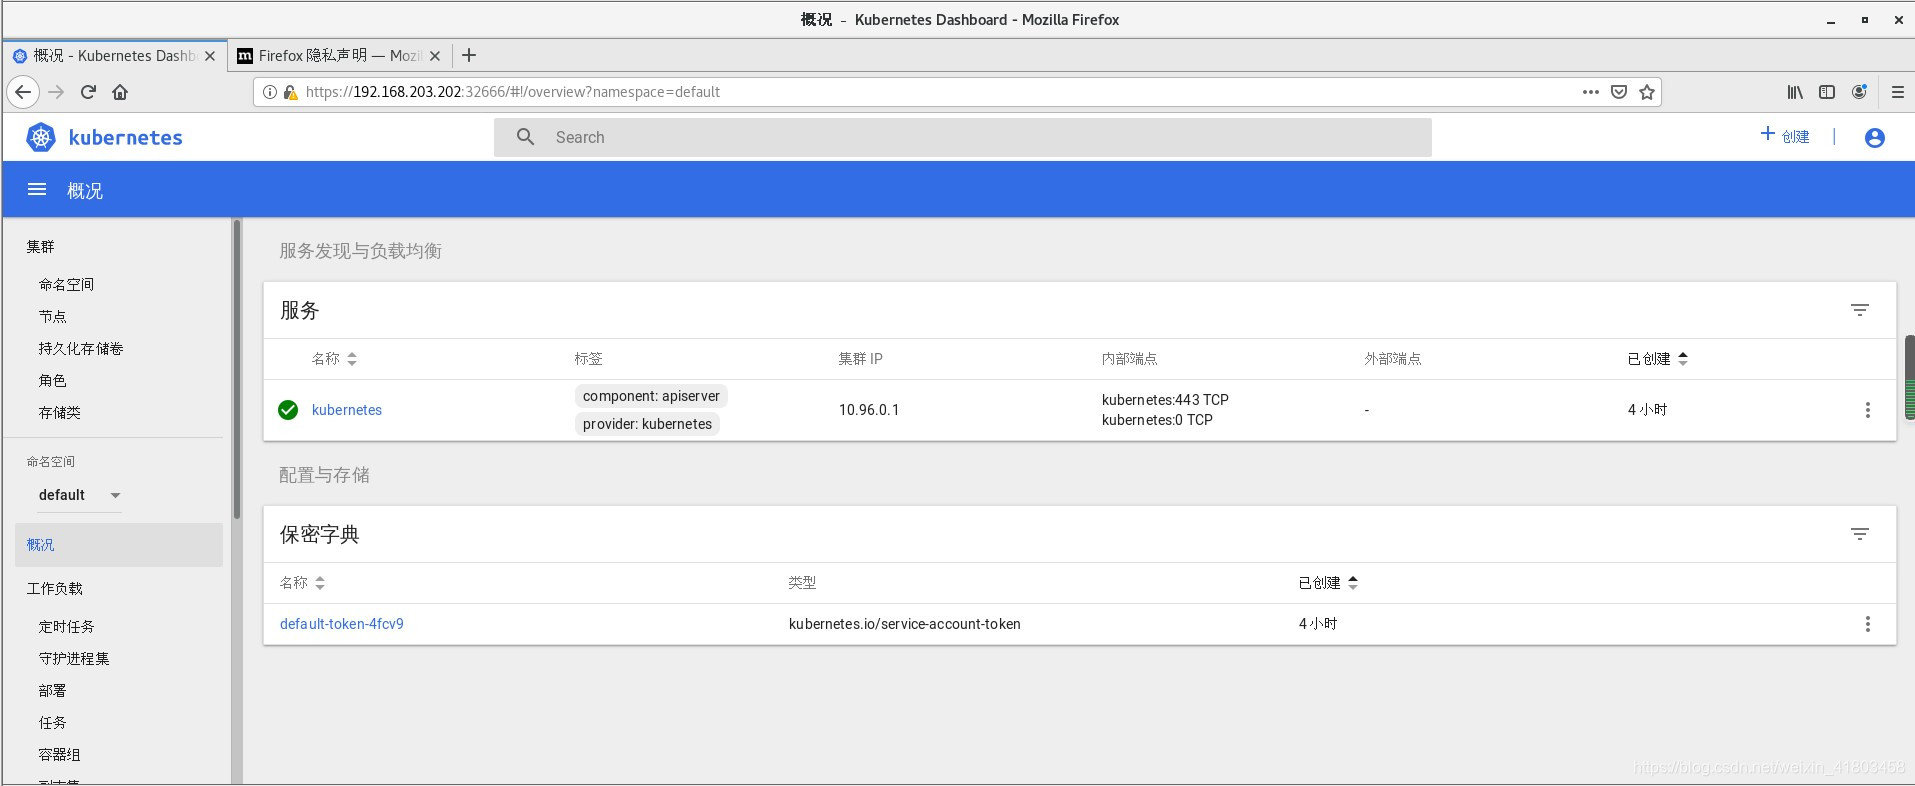Viewport: 1915px width, 786px height.
Task: Open actions menu for default-token-4fcv9 row
Action: tap(1867, 624)
